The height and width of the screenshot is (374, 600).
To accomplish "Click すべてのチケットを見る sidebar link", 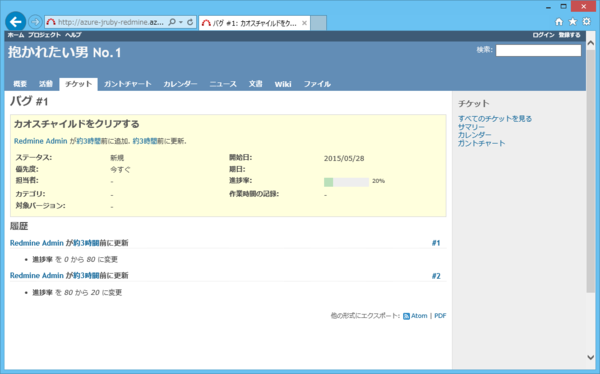I will pyautogui.click(x=495, y=119).
